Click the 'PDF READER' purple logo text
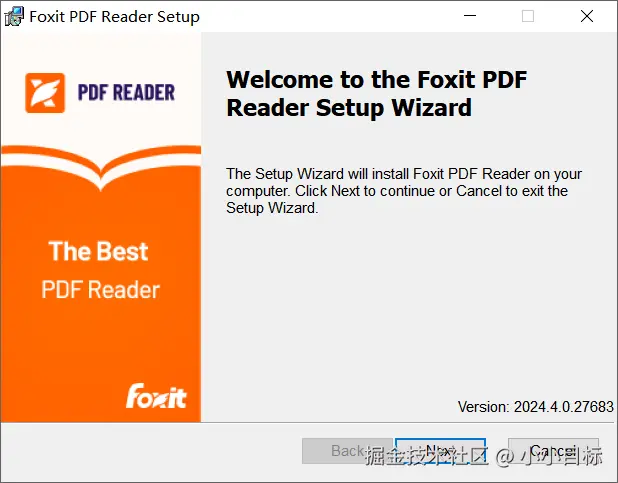The width and height of the screenshot is (618, 483). pos(126,93)
